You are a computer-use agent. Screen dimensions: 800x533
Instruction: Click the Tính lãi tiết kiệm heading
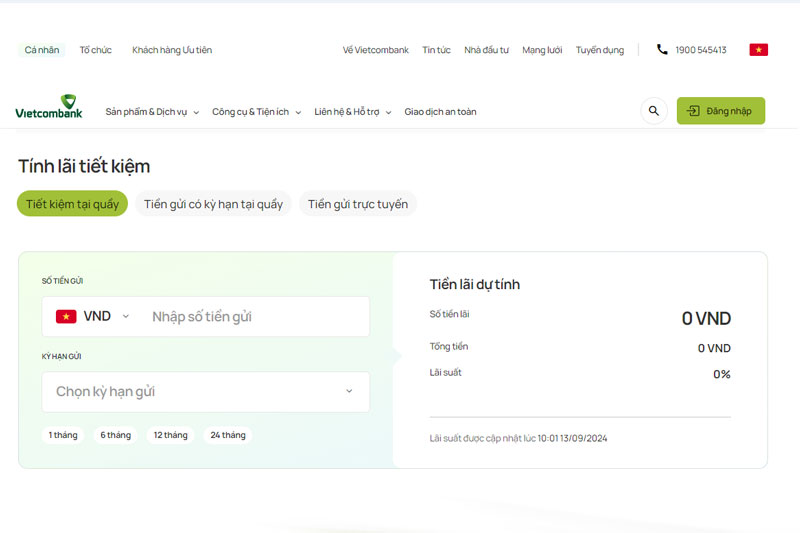84,166
